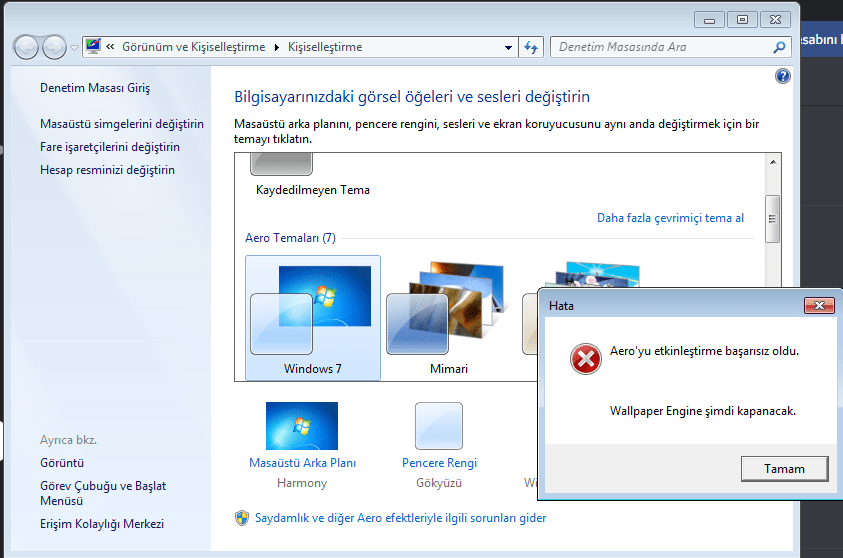Open Görev Çubuğu ve Başlat Menüsü
This screenshot has height=558, width=843.
(x=103, y=493)
